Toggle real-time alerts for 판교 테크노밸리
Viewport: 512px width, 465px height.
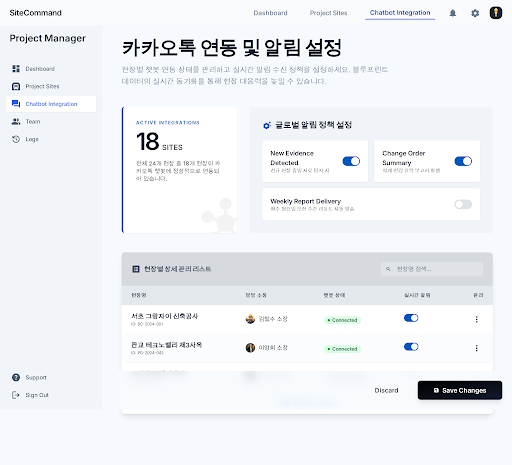point(411,347)
